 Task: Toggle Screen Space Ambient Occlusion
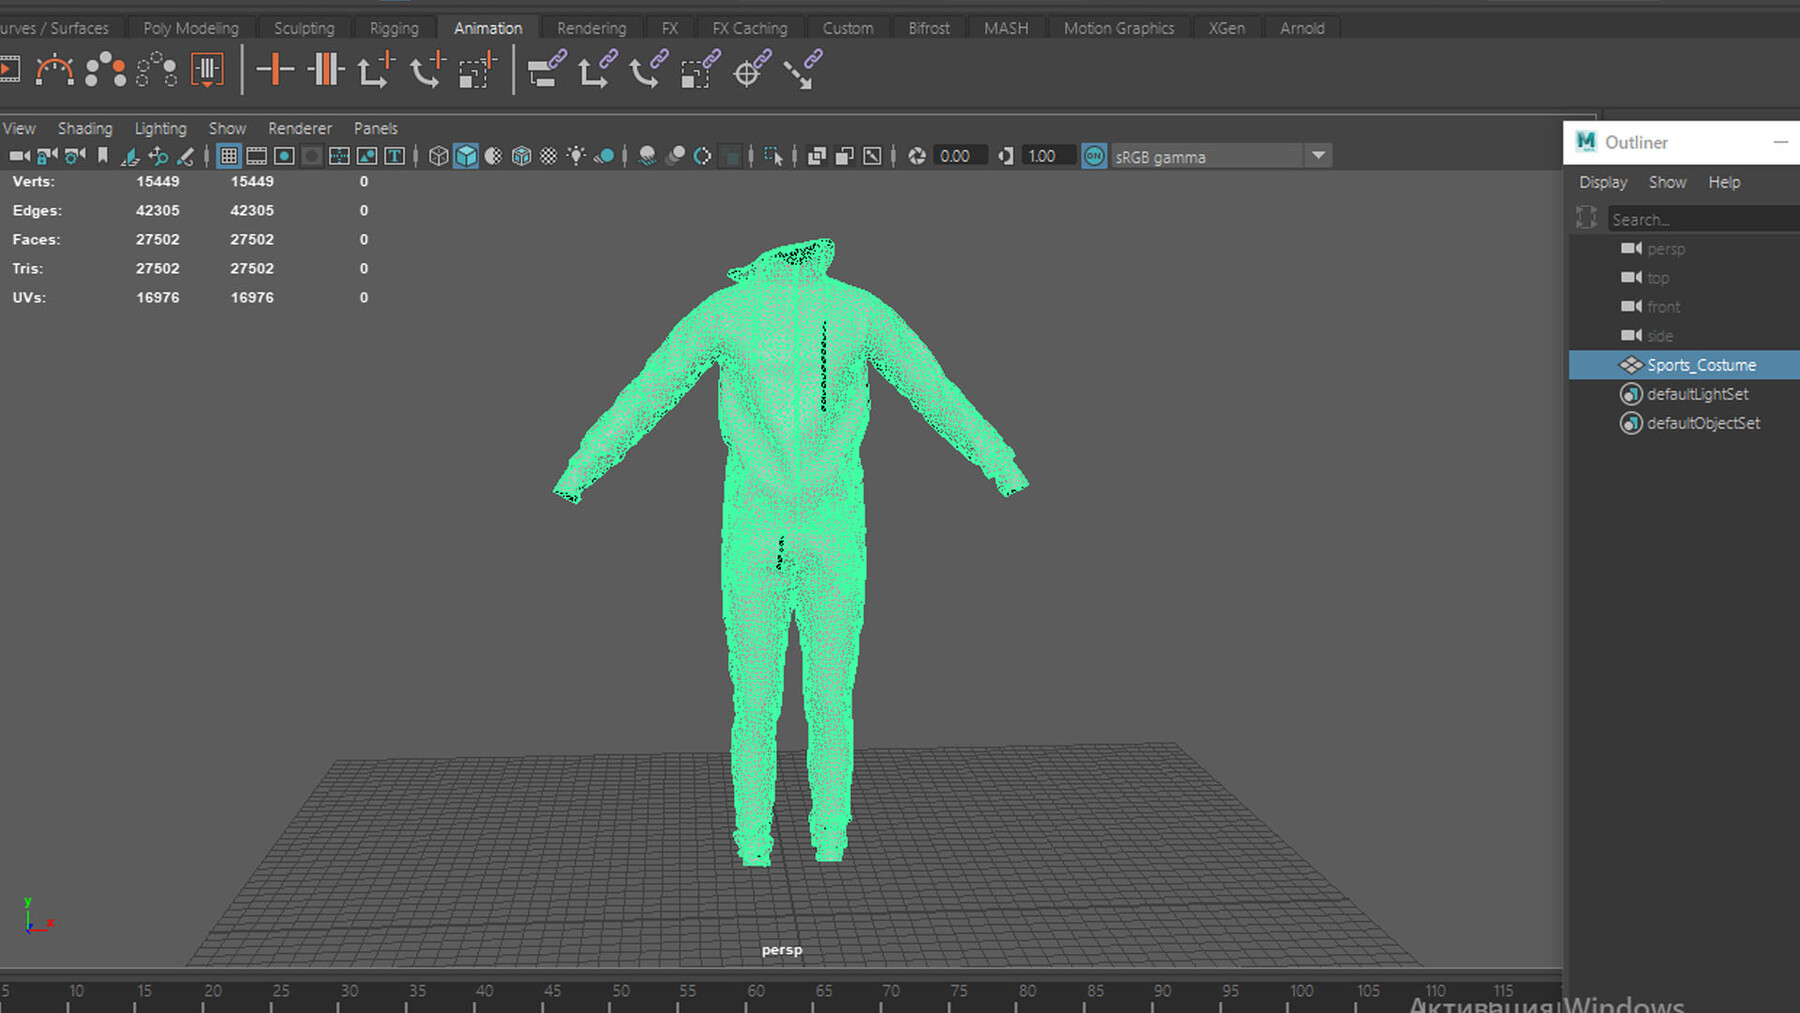[x=647, y=156]
